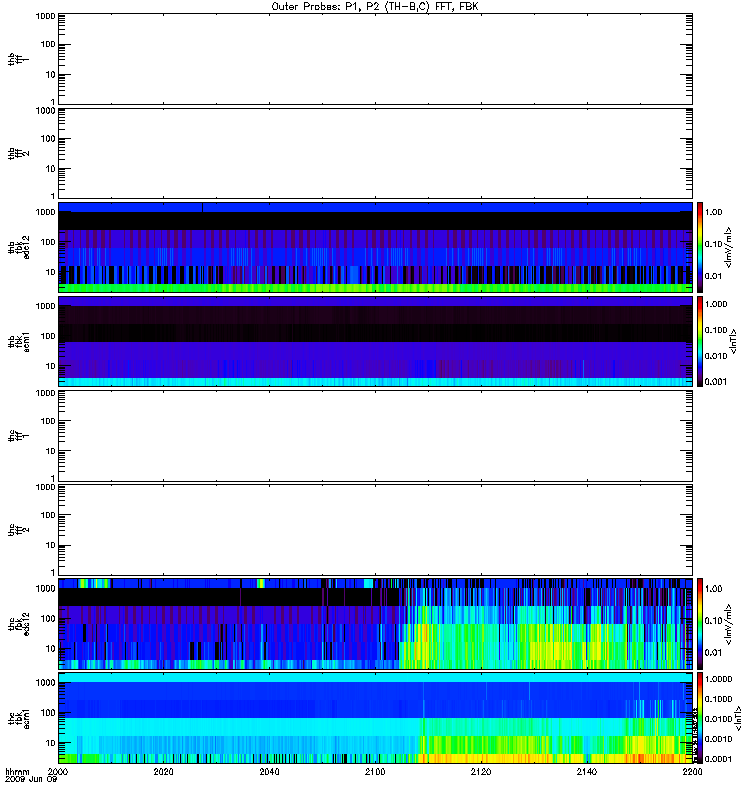Click the "1.0000" label on thc scm1 color bar
Screen dimensions: 750x800
(x=718, y=679)
